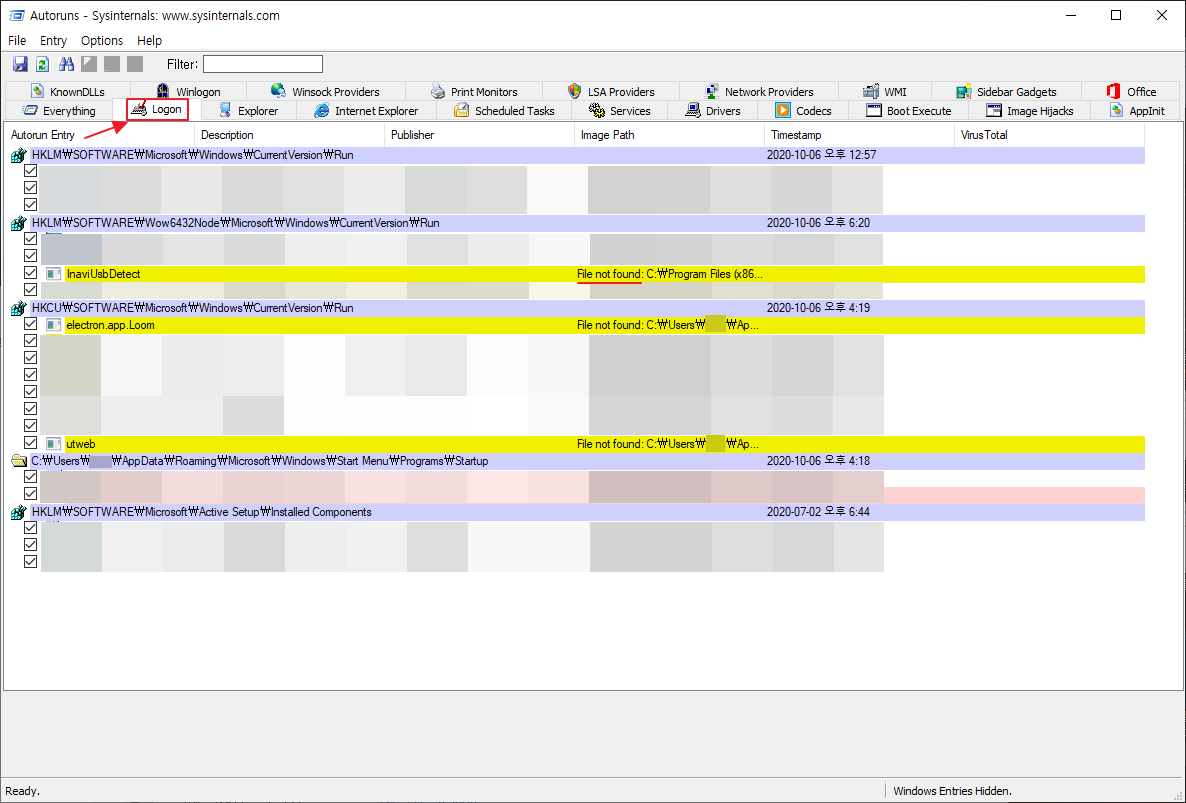Image resolution: width=1186 pixels, height=803 pixels.
Task: Click timestamp '2020-10-06 오후 12:57'
Action: 821,155
